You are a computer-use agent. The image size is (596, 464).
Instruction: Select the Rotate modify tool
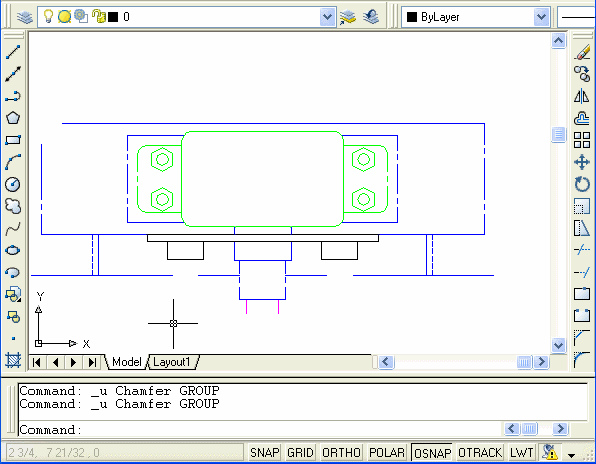(582, 184)
